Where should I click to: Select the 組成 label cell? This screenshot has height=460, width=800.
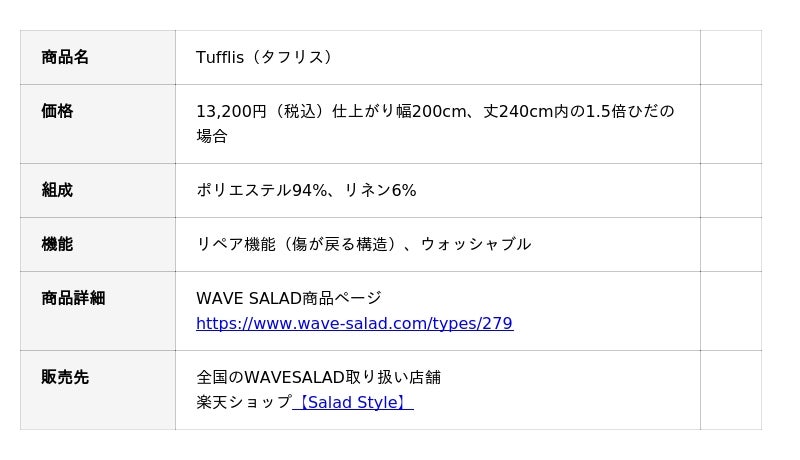click(x=57, y=190)
